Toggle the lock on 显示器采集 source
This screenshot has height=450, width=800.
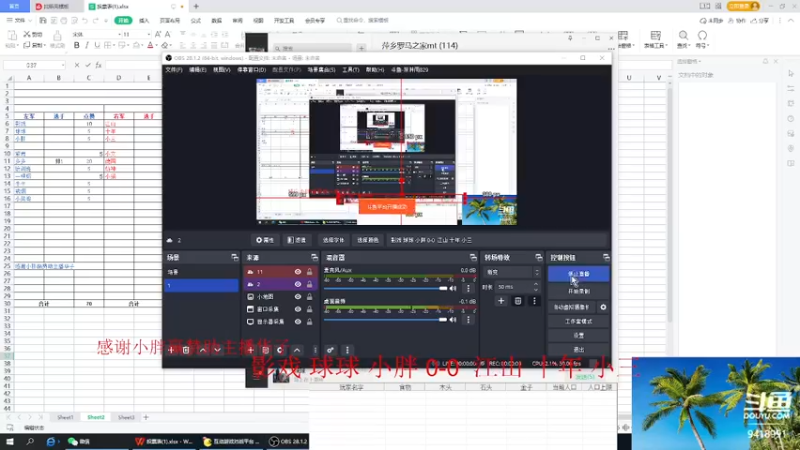point(309,322)
